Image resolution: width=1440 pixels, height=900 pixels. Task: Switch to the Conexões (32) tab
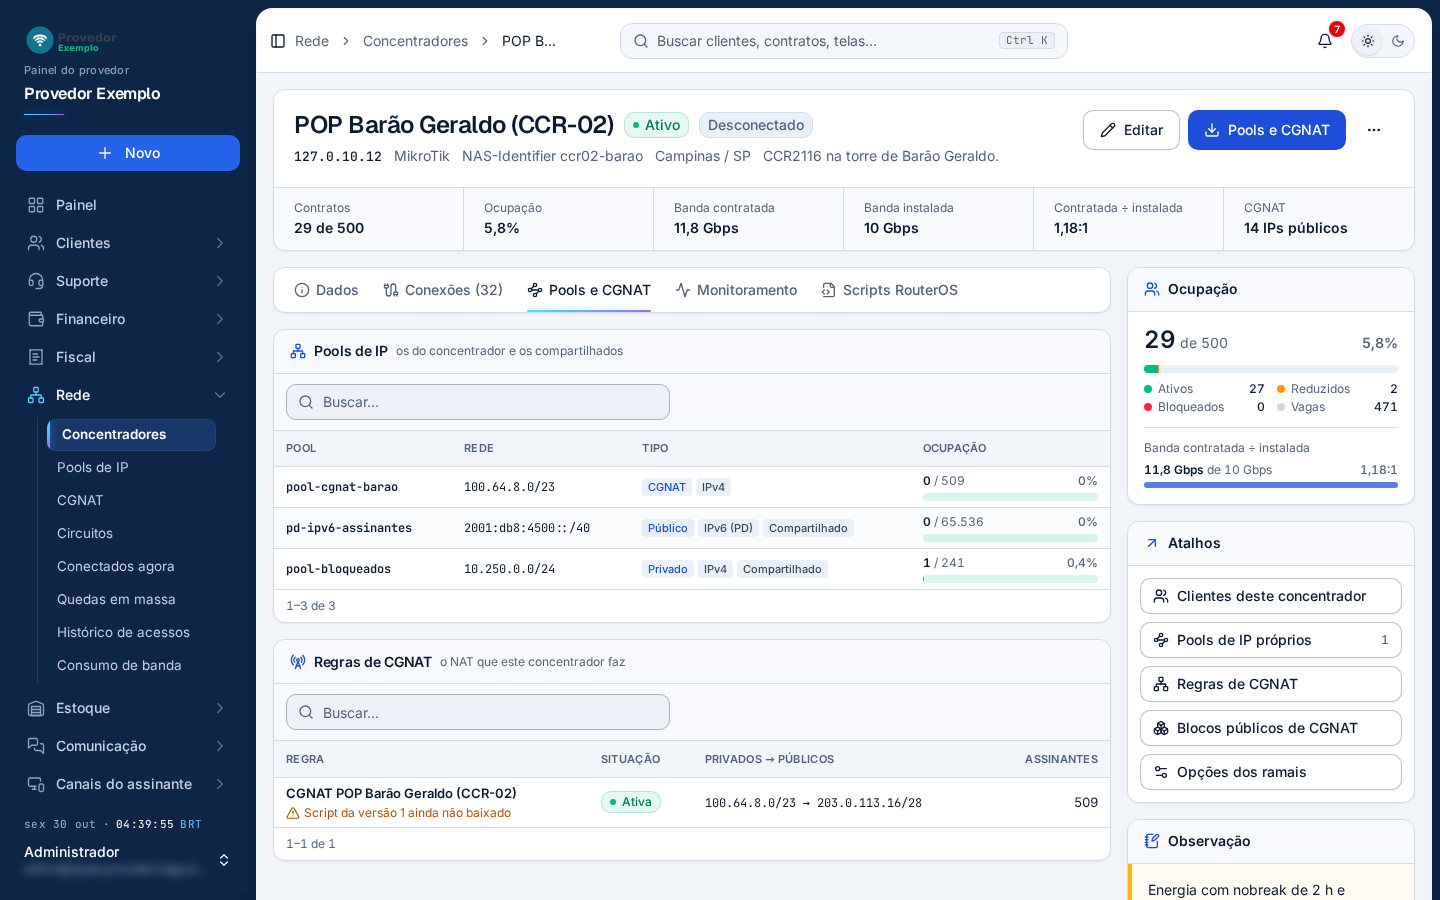[443, 290]
